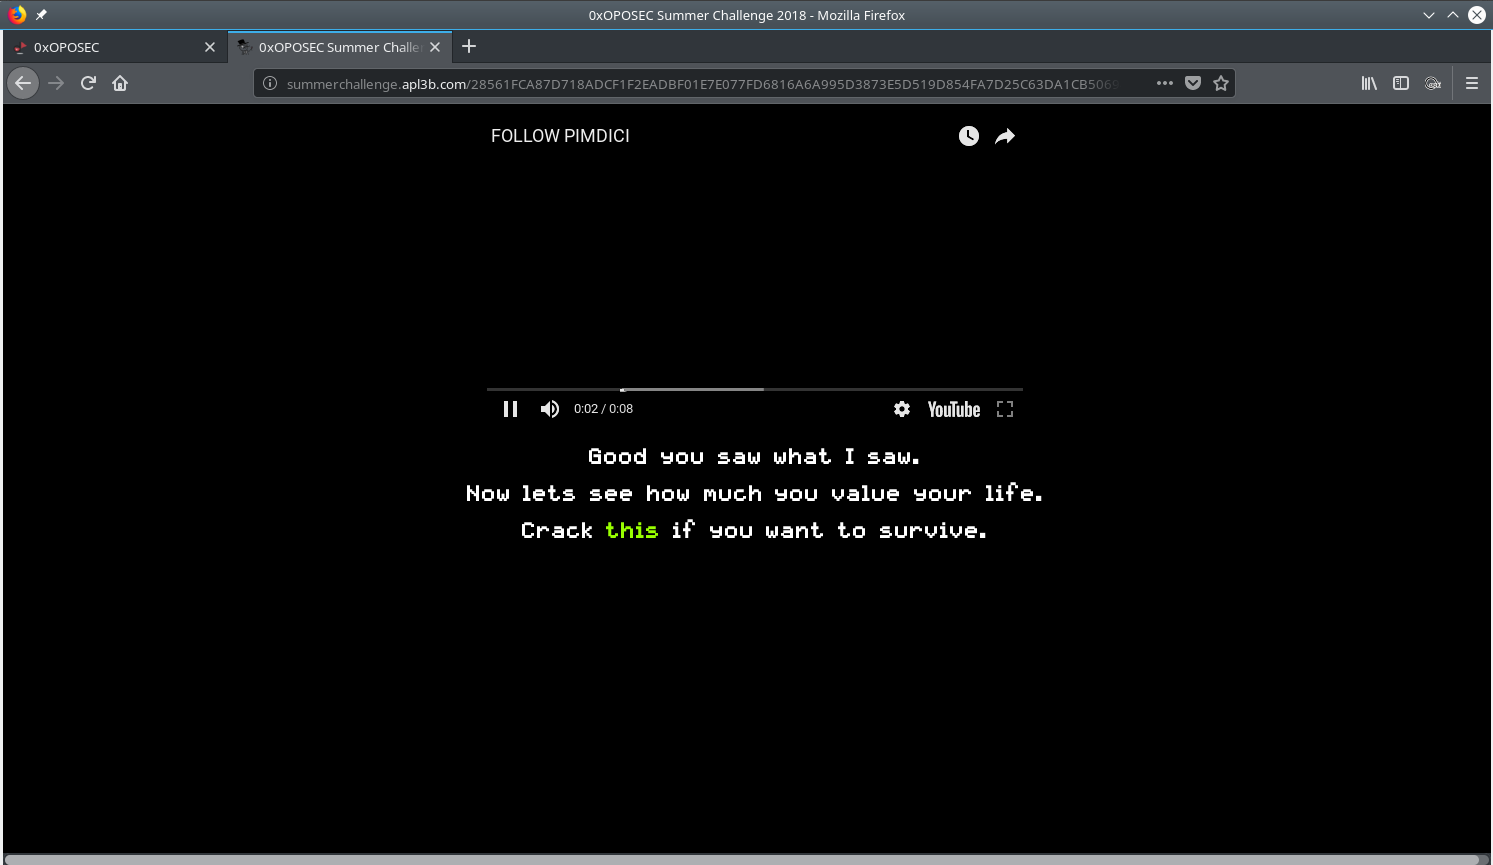Screen dimensions: 1493x865
Task: Open the Firefox hamburger menu
Action: (1471, 83)
